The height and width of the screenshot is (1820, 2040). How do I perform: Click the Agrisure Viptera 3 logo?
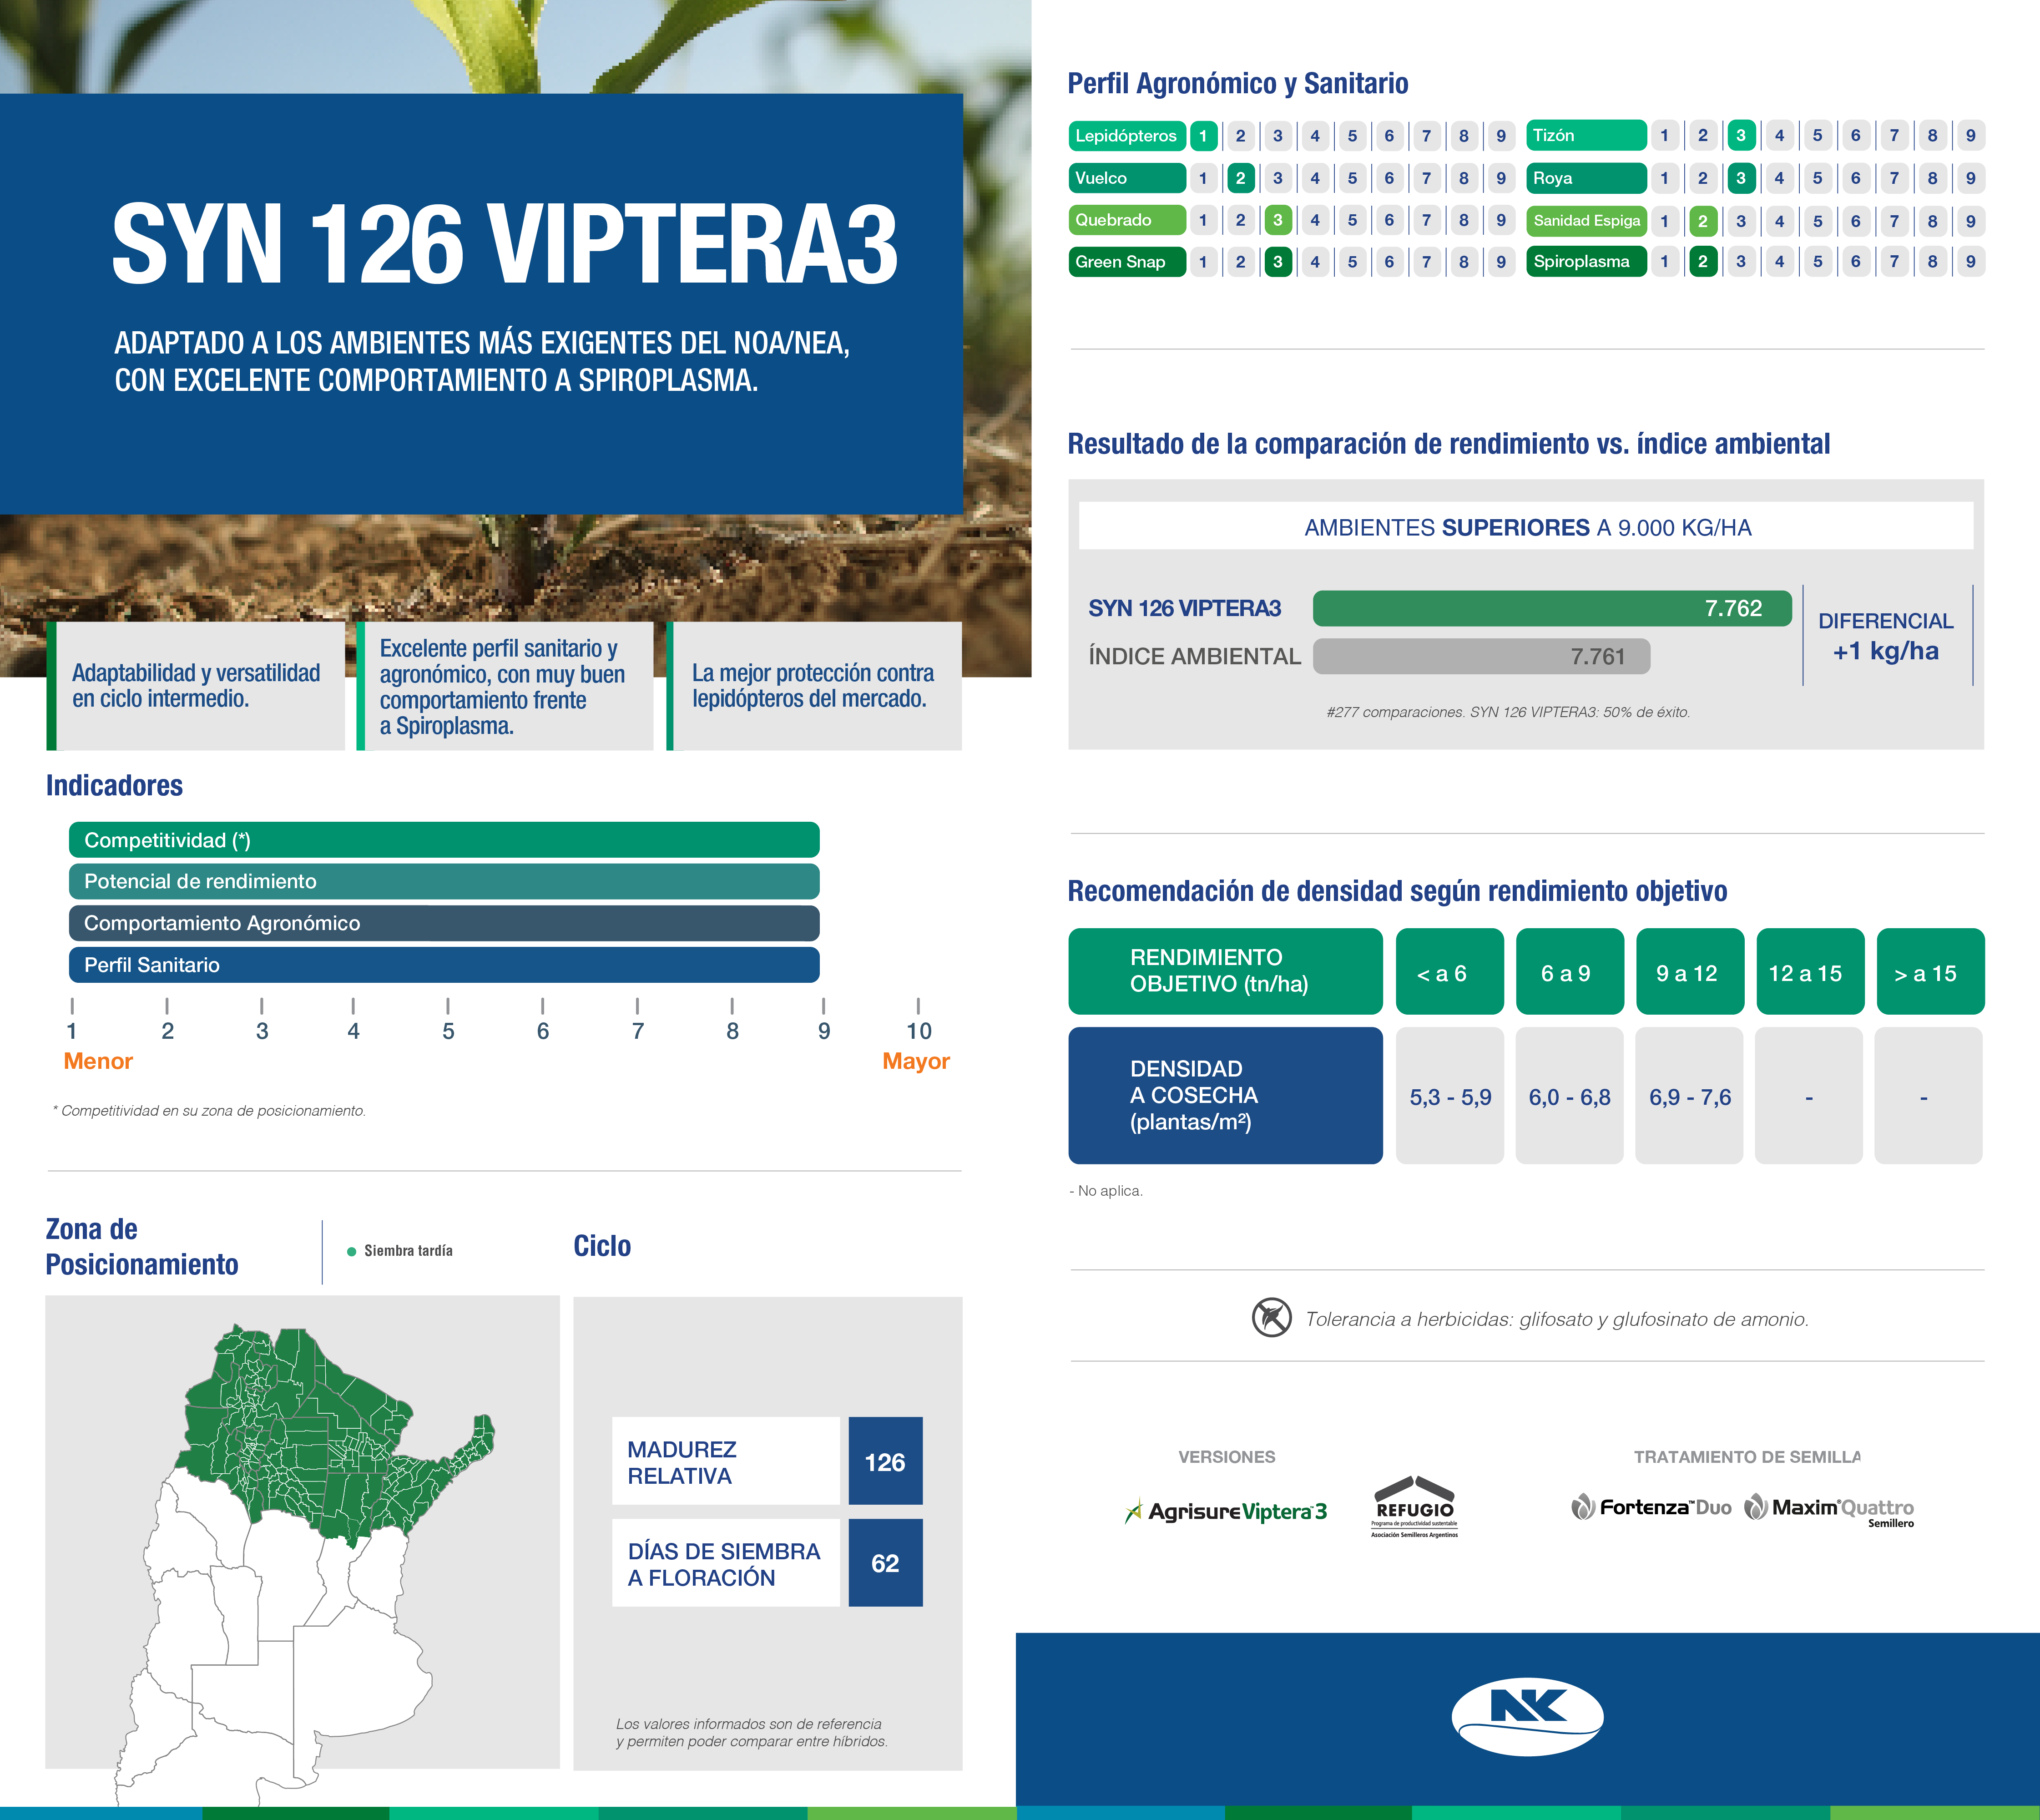tap(1226, 1511)
